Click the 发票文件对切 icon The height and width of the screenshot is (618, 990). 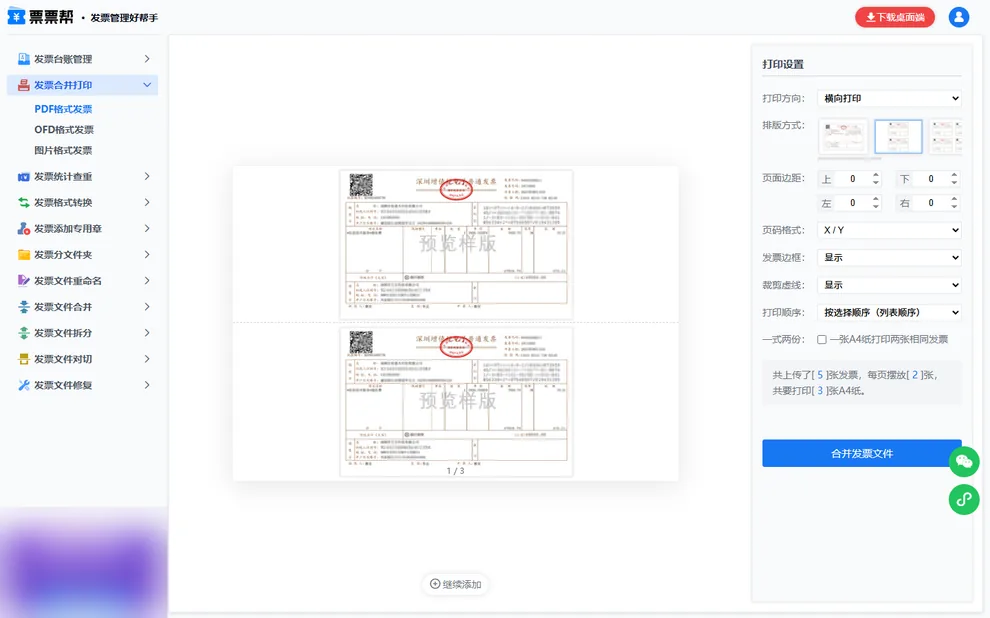[24, 359]
